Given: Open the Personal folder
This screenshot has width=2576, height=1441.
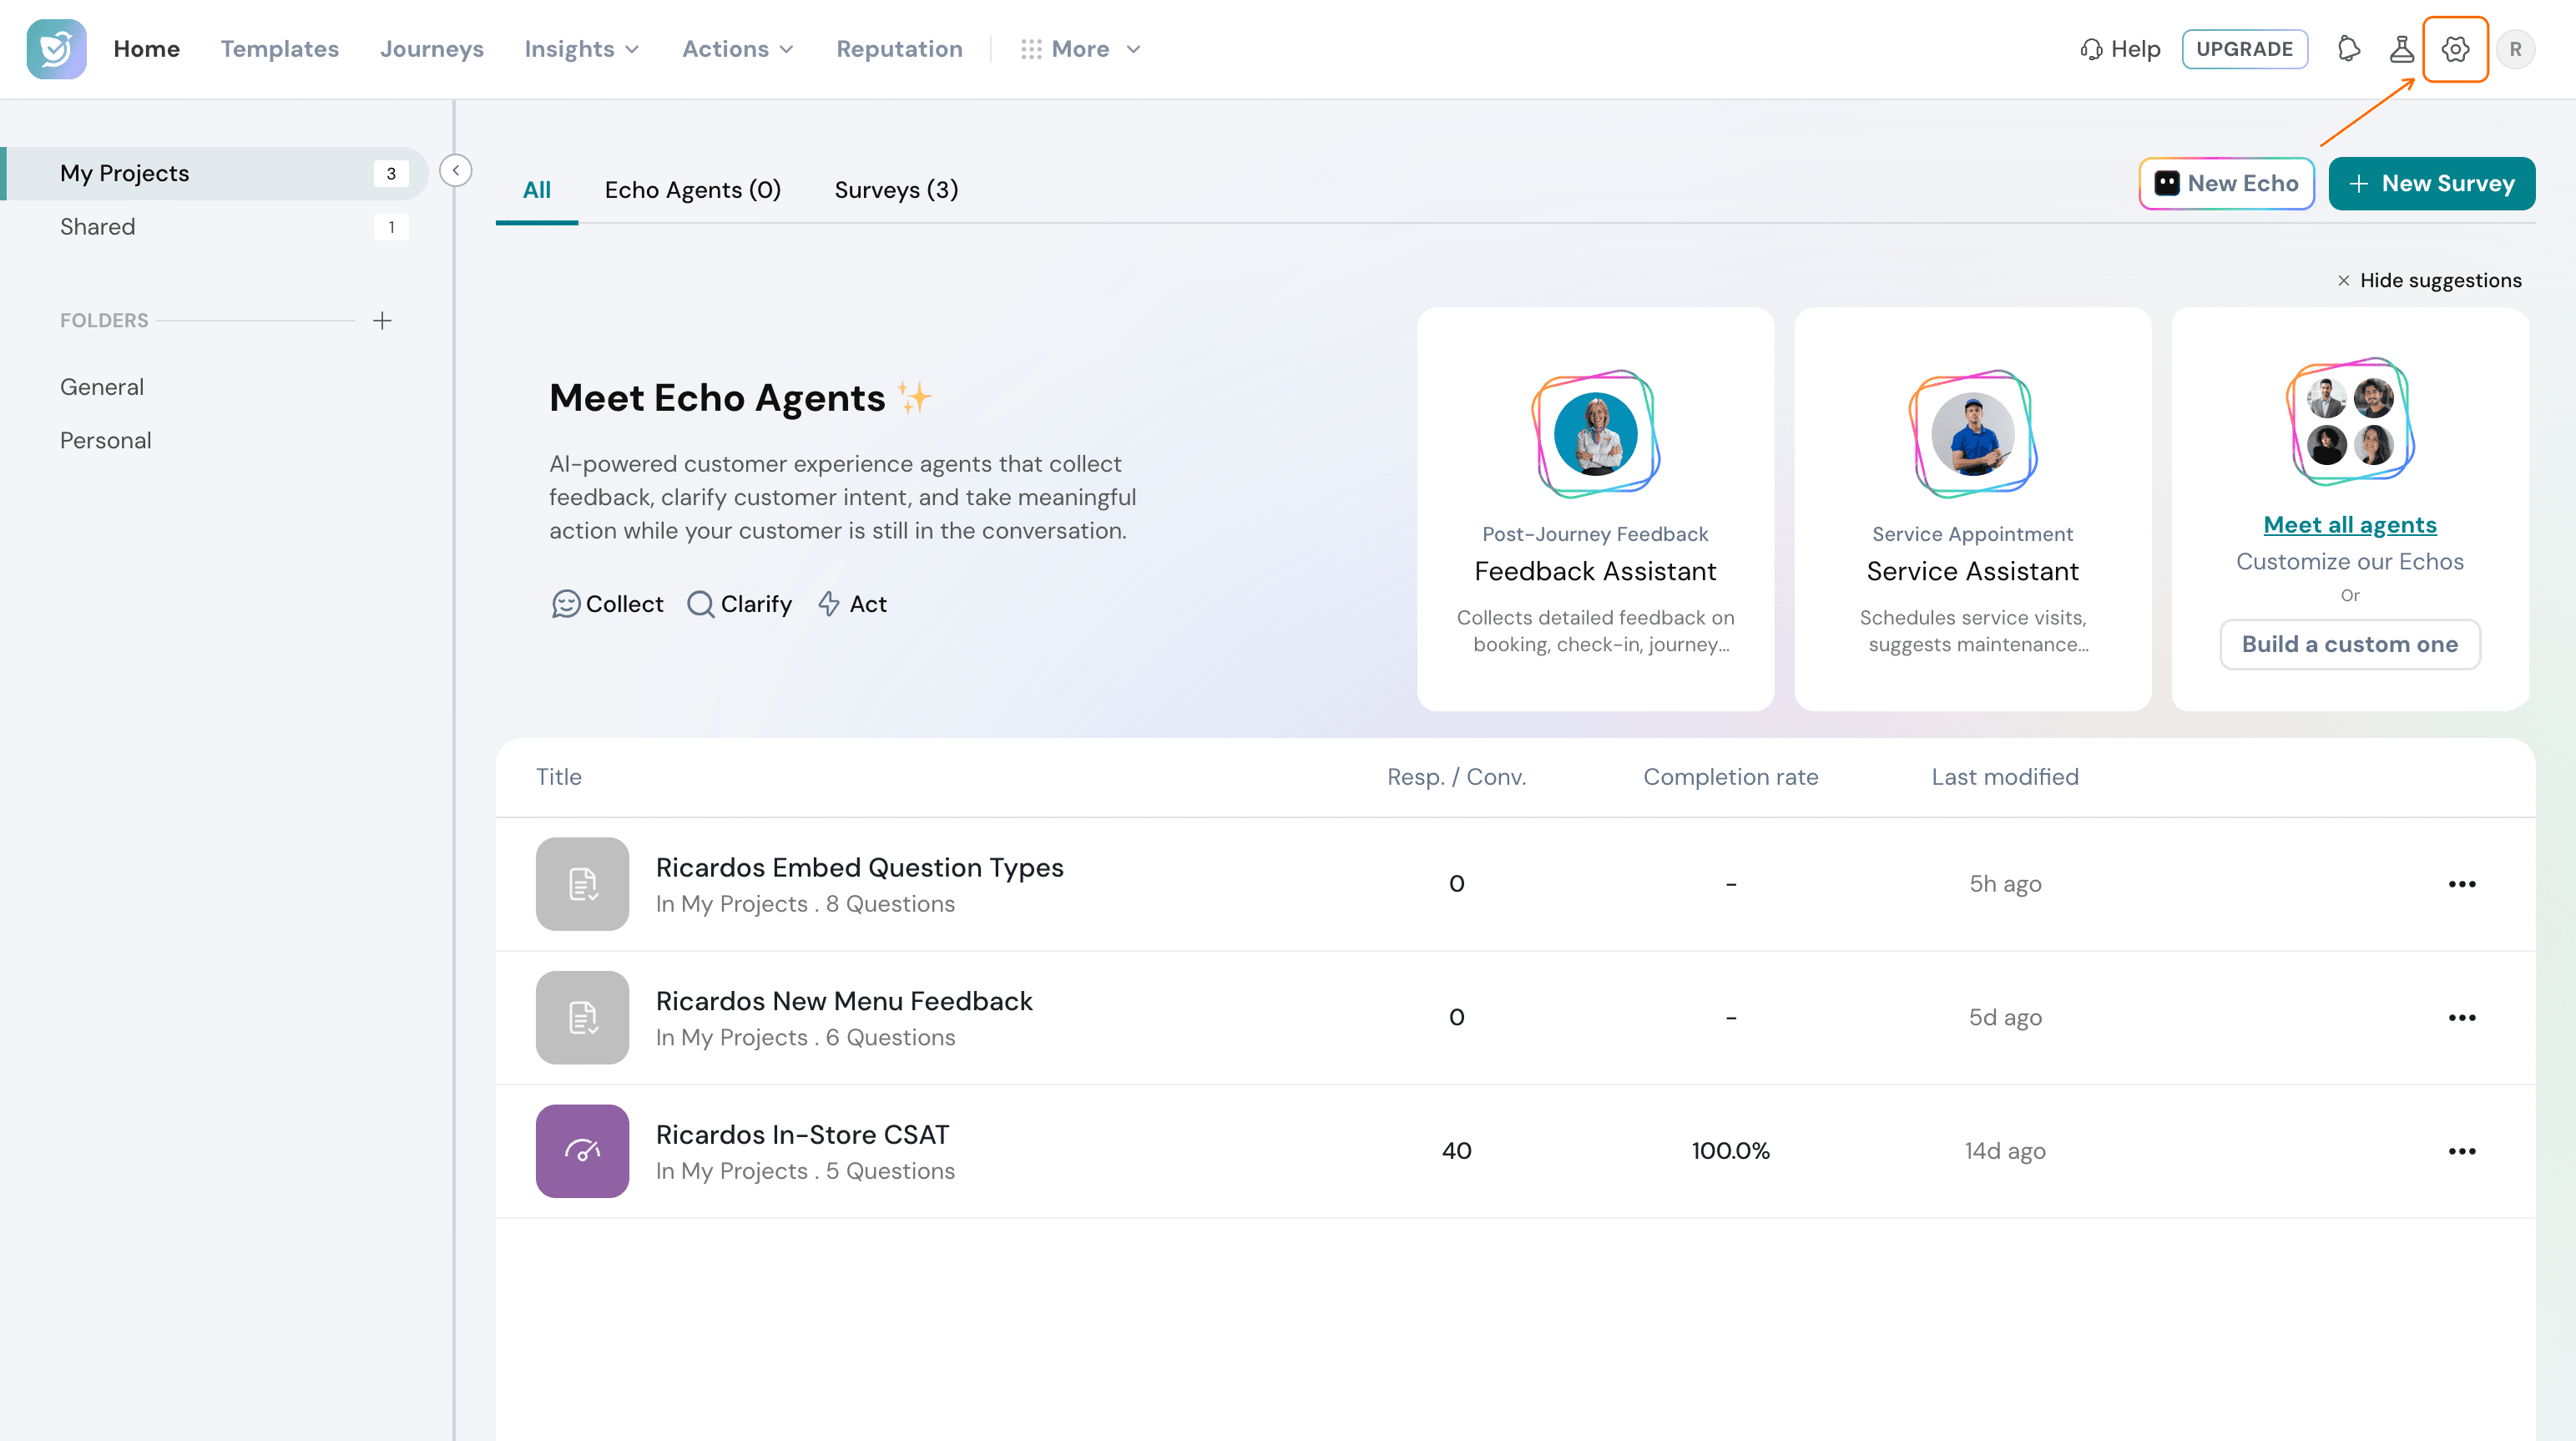Looking at the screenshot, I should click(106, 440).
